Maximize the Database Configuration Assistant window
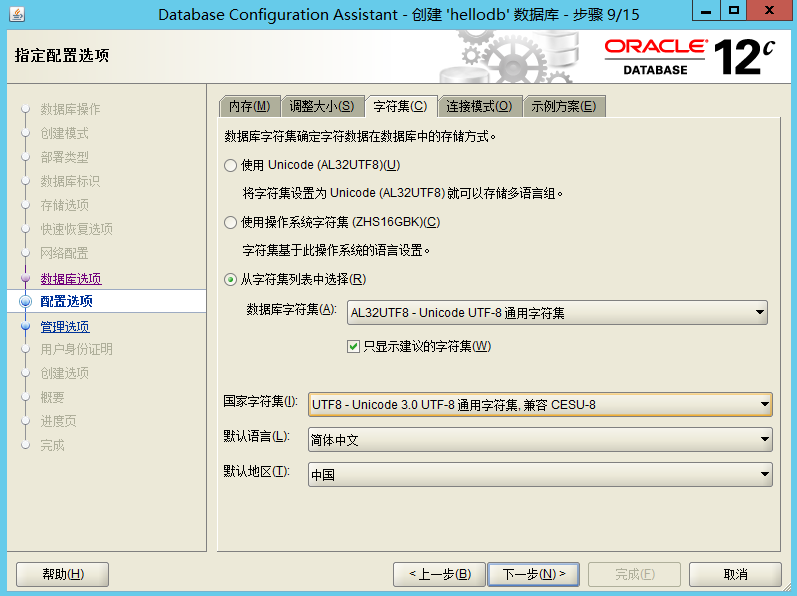This screenshot has width=797, height=596. [733, 11]
